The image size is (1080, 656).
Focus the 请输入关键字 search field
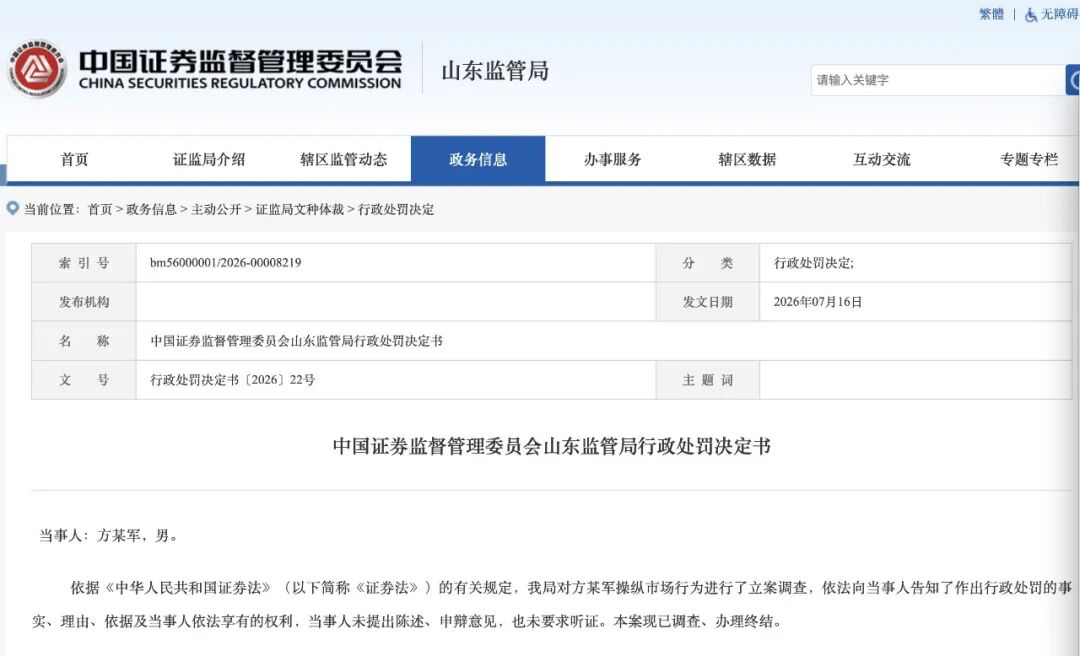pos(938,80)
